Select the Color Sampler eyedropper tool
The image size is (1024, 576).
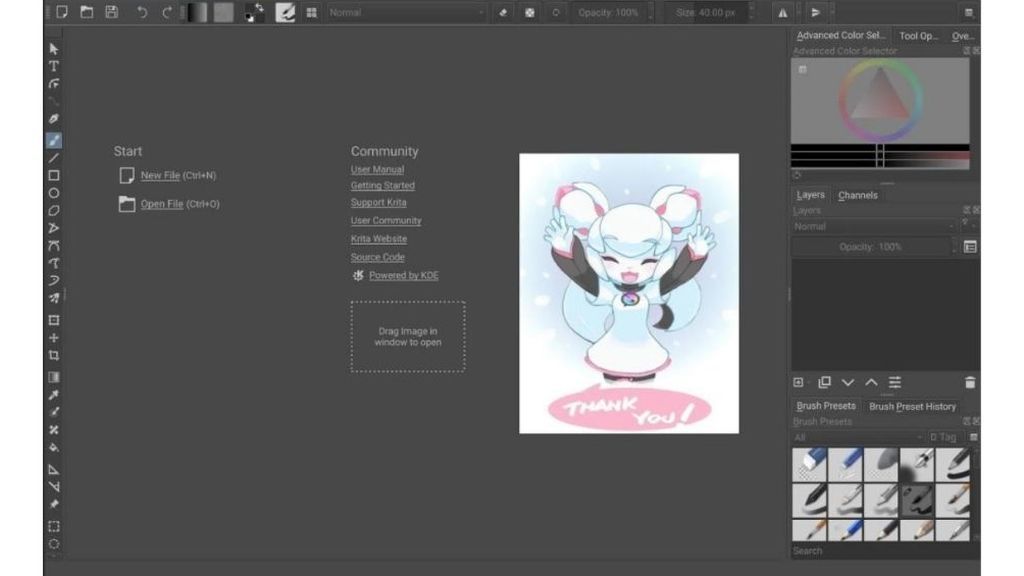pos(54,394)
